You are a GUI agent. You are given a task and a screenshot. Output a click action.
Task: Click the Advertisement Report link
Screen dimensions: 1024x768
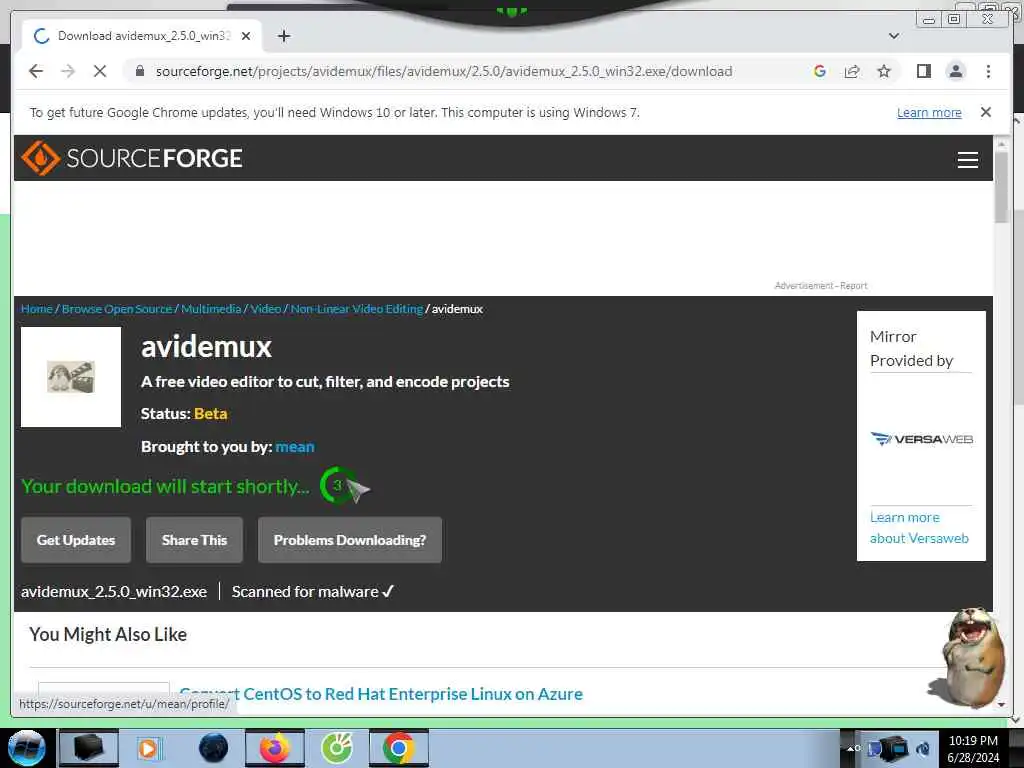coord(821,285)
